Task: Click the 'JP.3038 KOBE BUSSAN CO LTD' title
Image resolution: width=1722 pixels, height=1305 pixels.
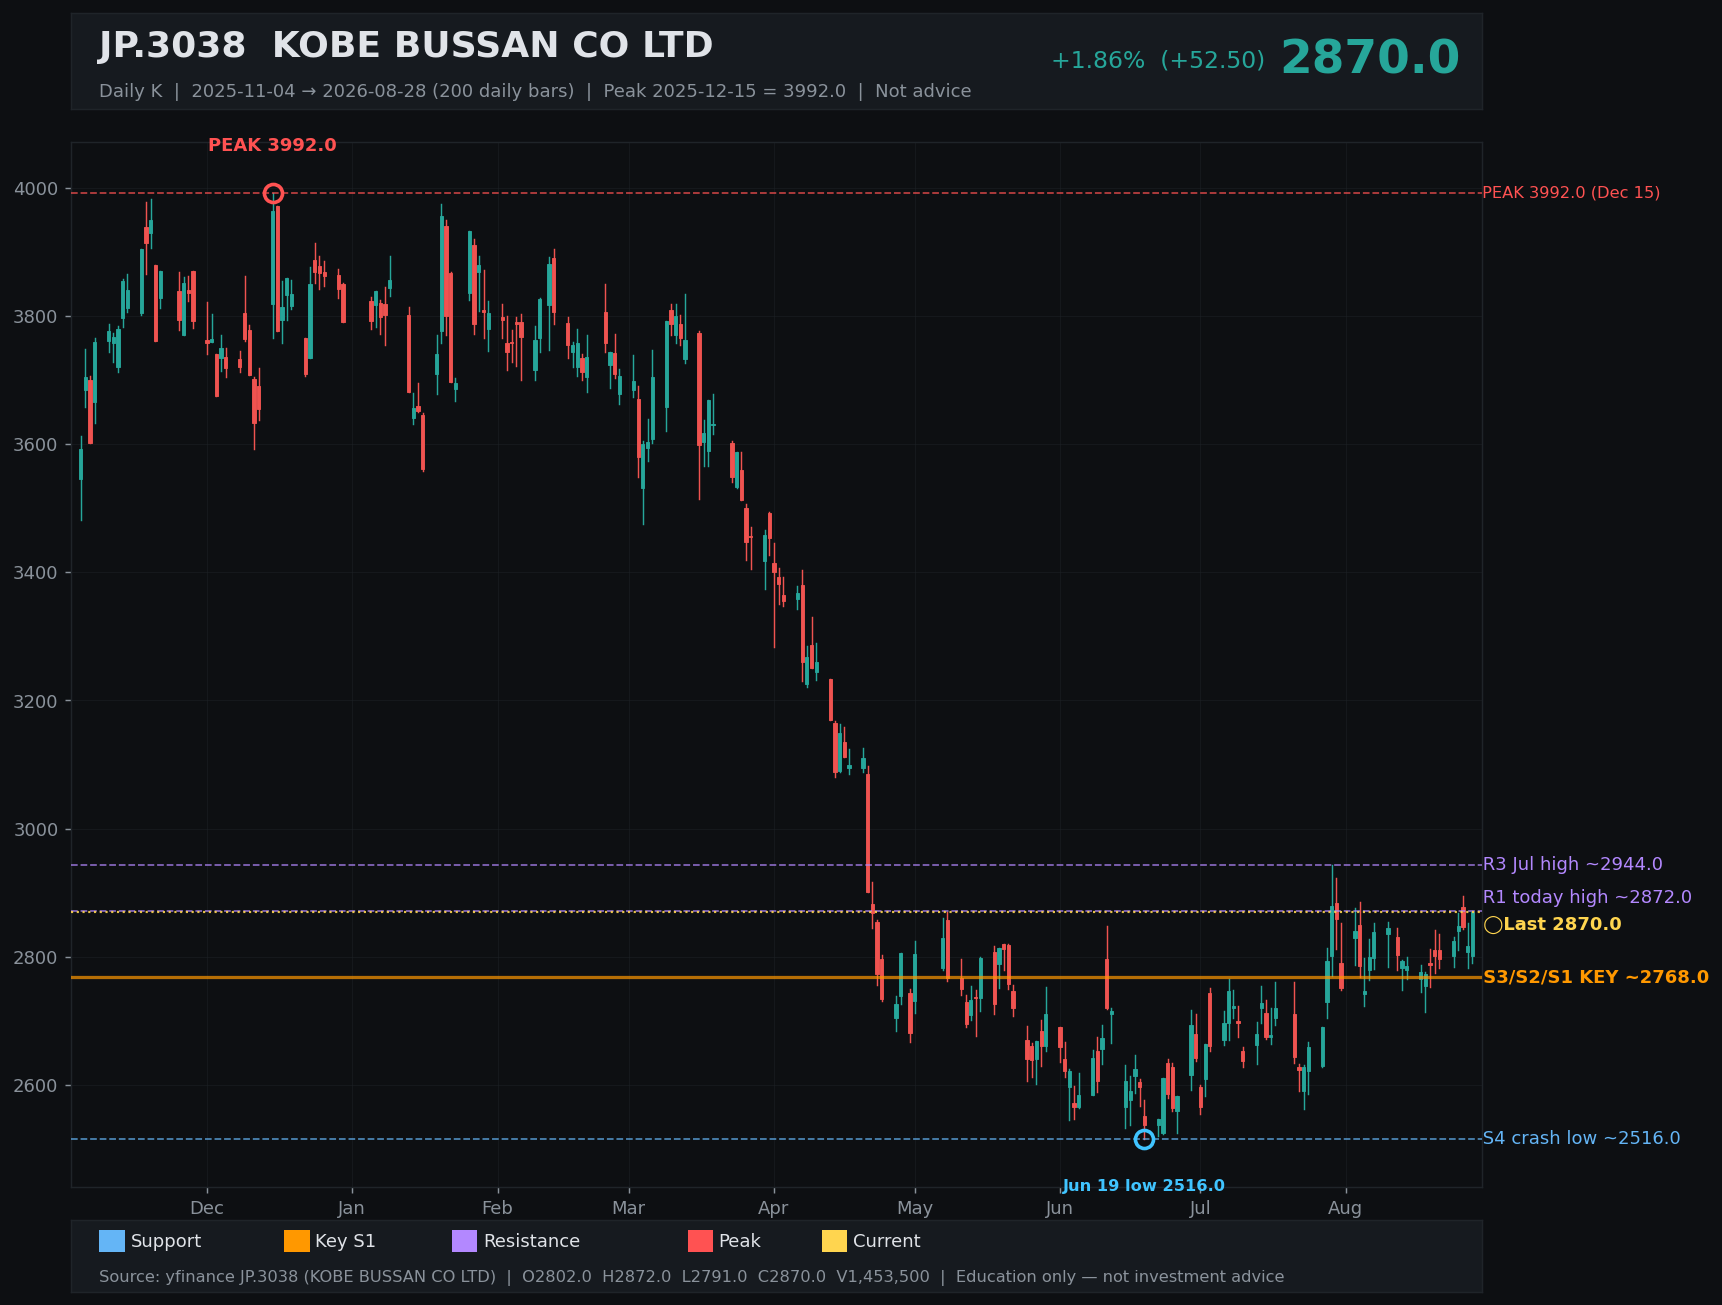Action: pyautogui.click(x=406, y=46)
